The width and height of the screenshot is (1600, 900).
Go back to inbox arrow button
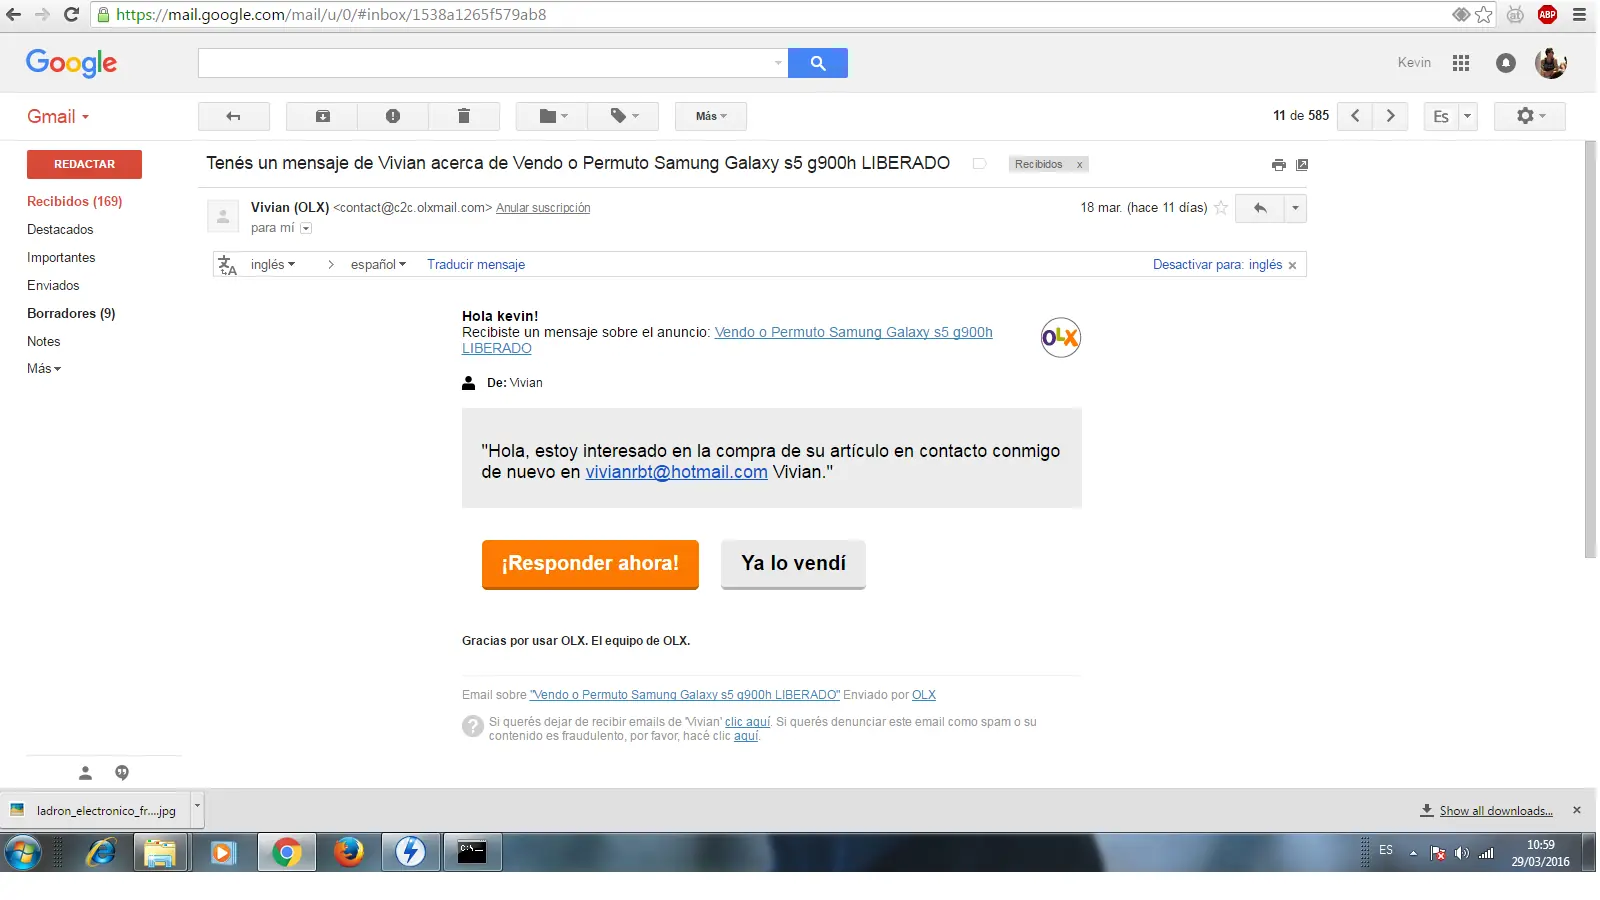(x=234, y=116)
